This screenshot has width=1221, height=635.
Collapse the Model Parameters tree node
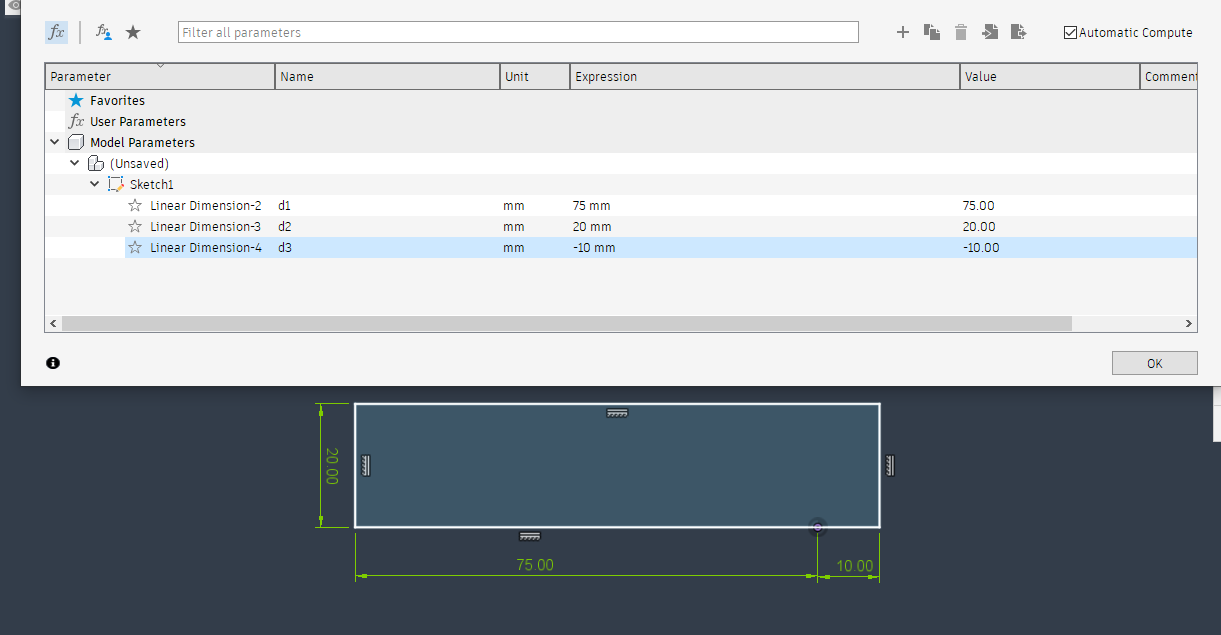[55, 141]
